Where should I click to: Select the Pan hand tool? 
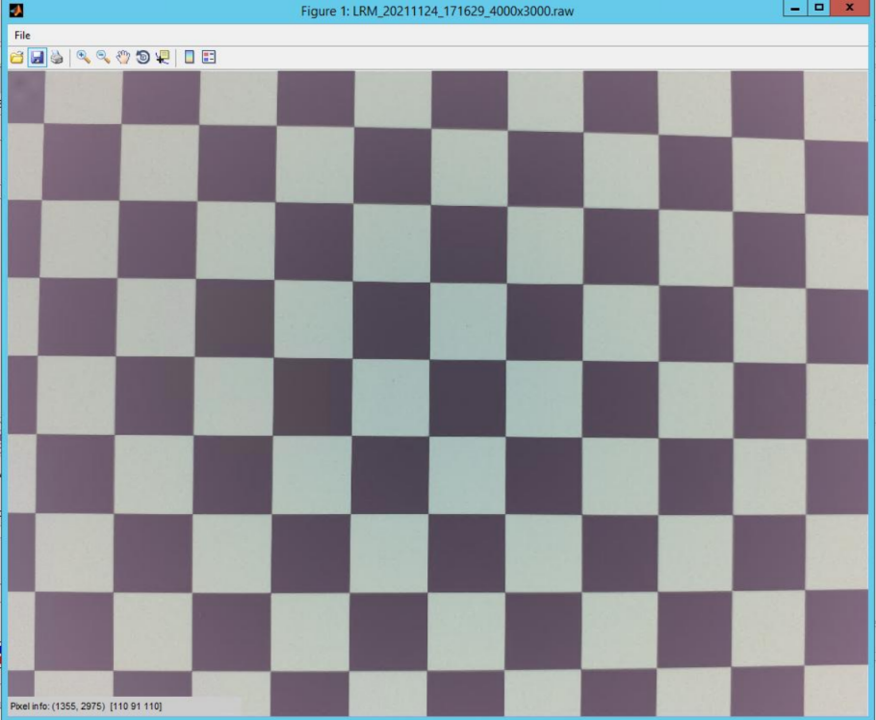coord(123,57)
